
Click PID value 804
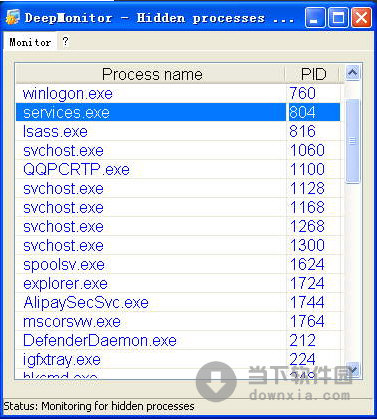click(302, 112)
